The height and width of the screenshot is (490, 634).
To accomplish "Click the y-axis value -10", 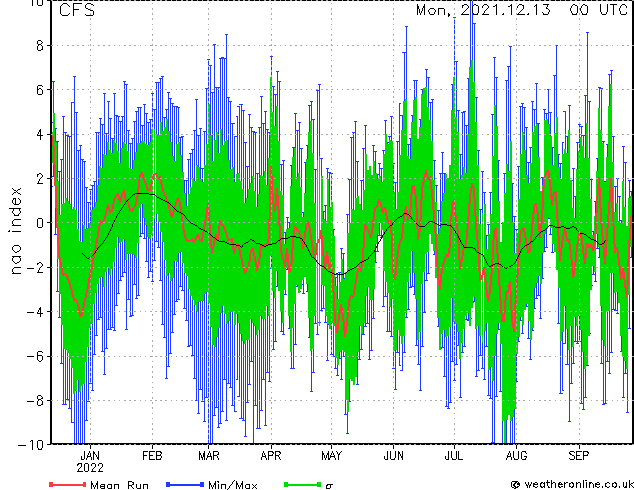I will pos(31,444).
